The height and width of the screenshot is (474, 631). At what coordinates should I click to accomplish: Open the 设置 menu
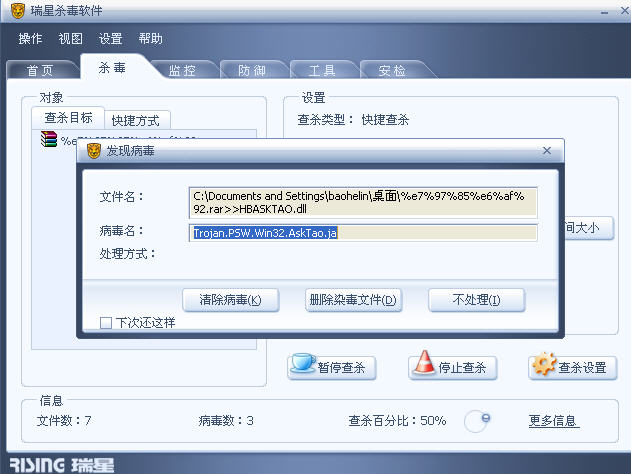click(110, 39)
